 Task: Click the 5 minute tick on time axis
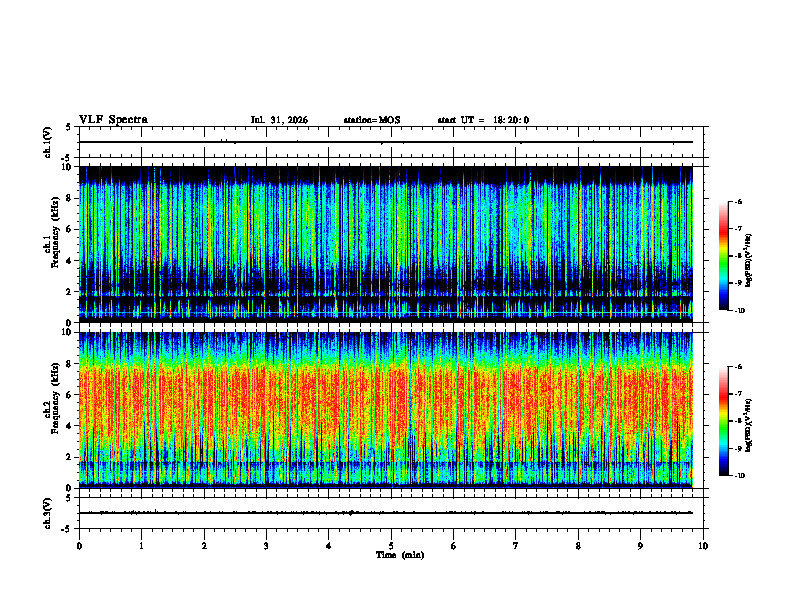pos(391,546)
